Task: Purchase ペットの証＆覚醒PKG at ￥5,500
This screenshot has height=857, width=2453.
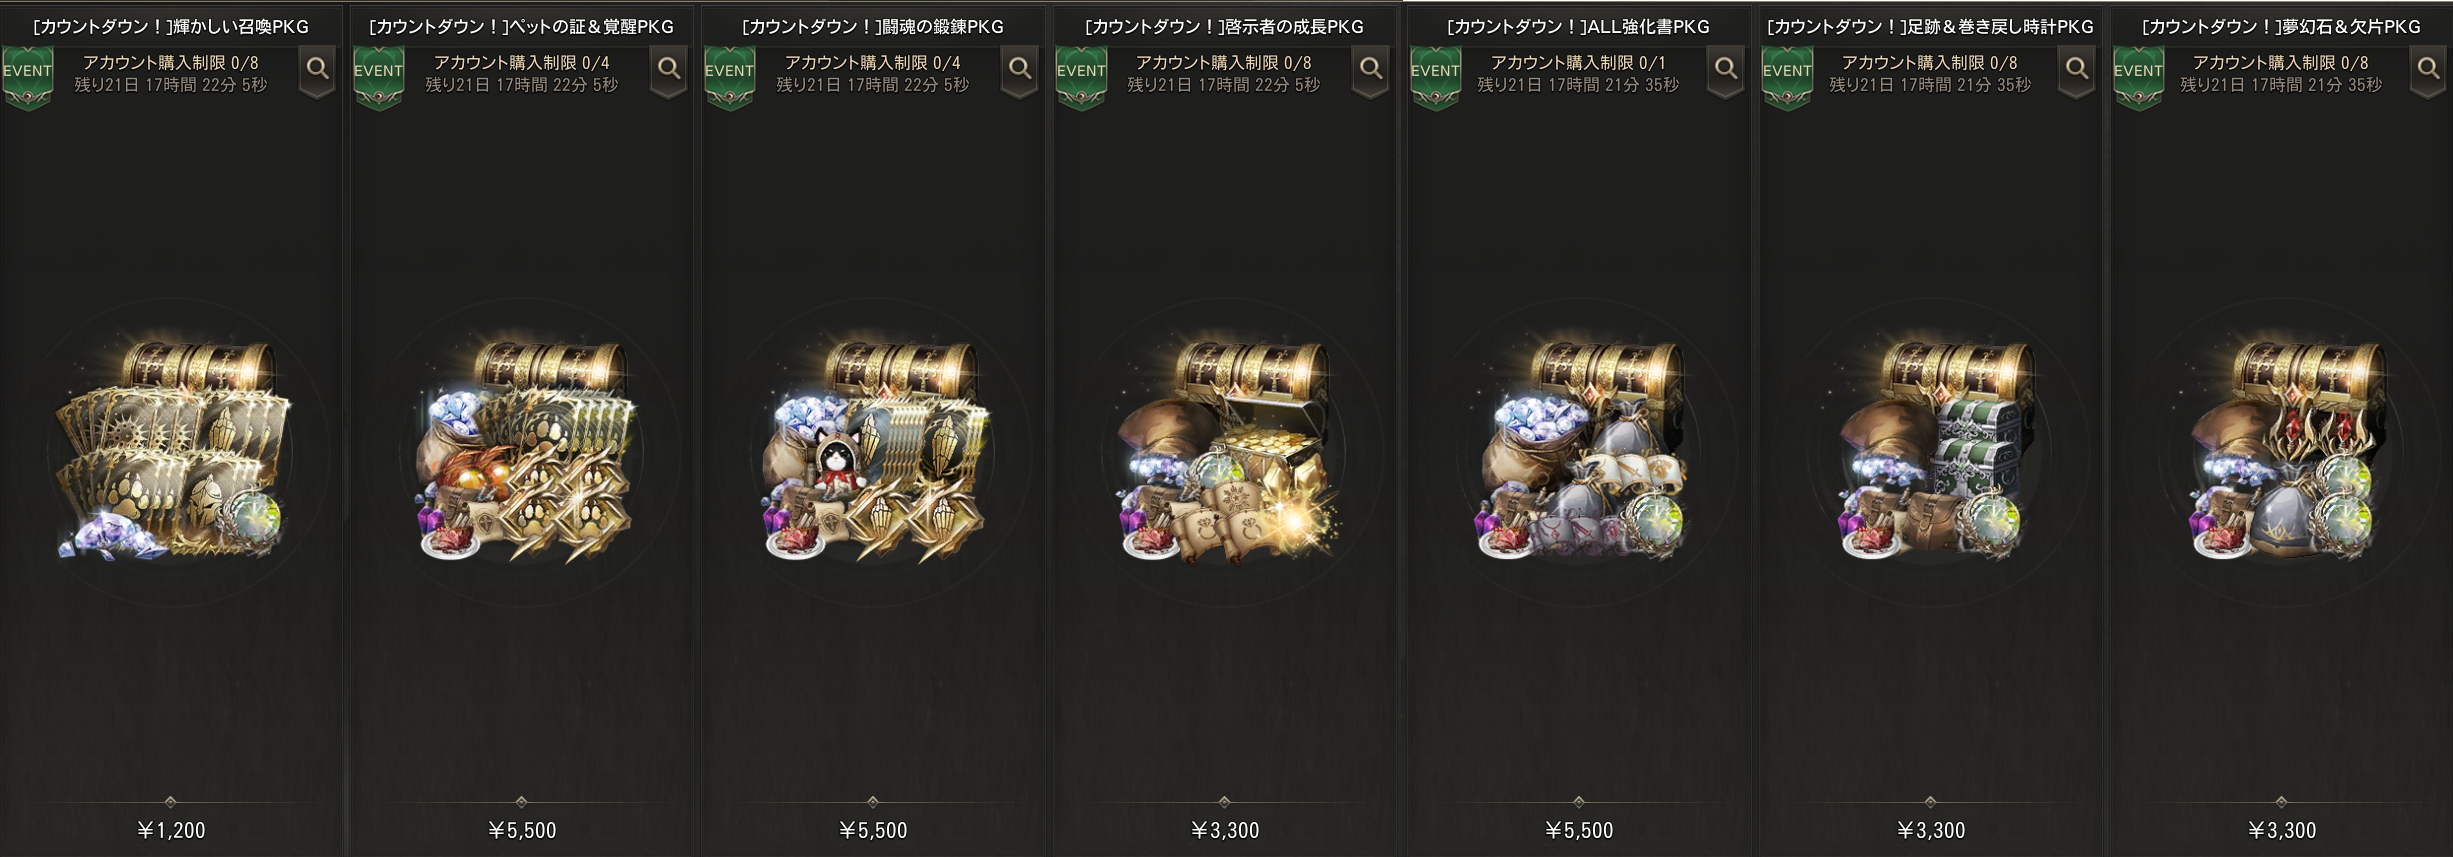Action: click(x=522, y=830)
